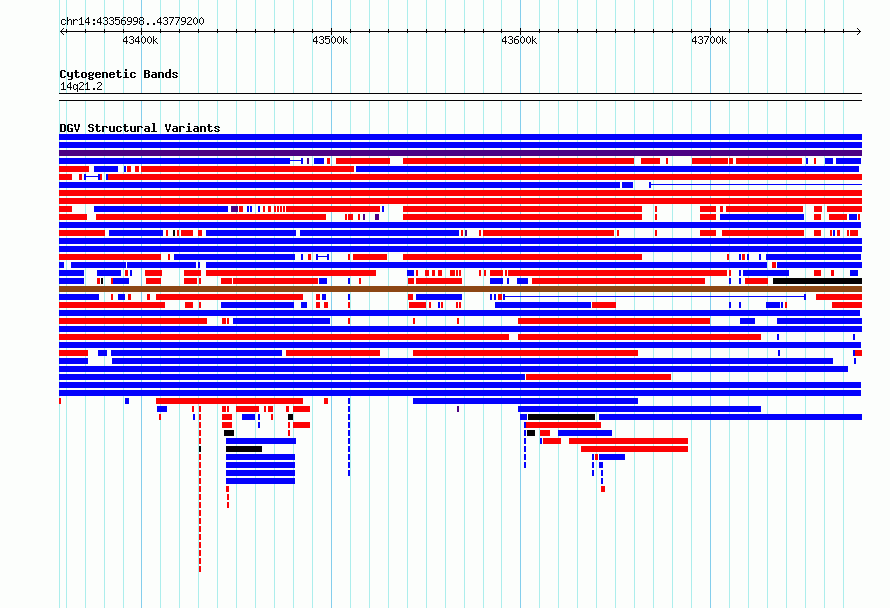Click the full-width purple variant bar
This screenshot has height=608, width=890.
(x=460, y=153)
